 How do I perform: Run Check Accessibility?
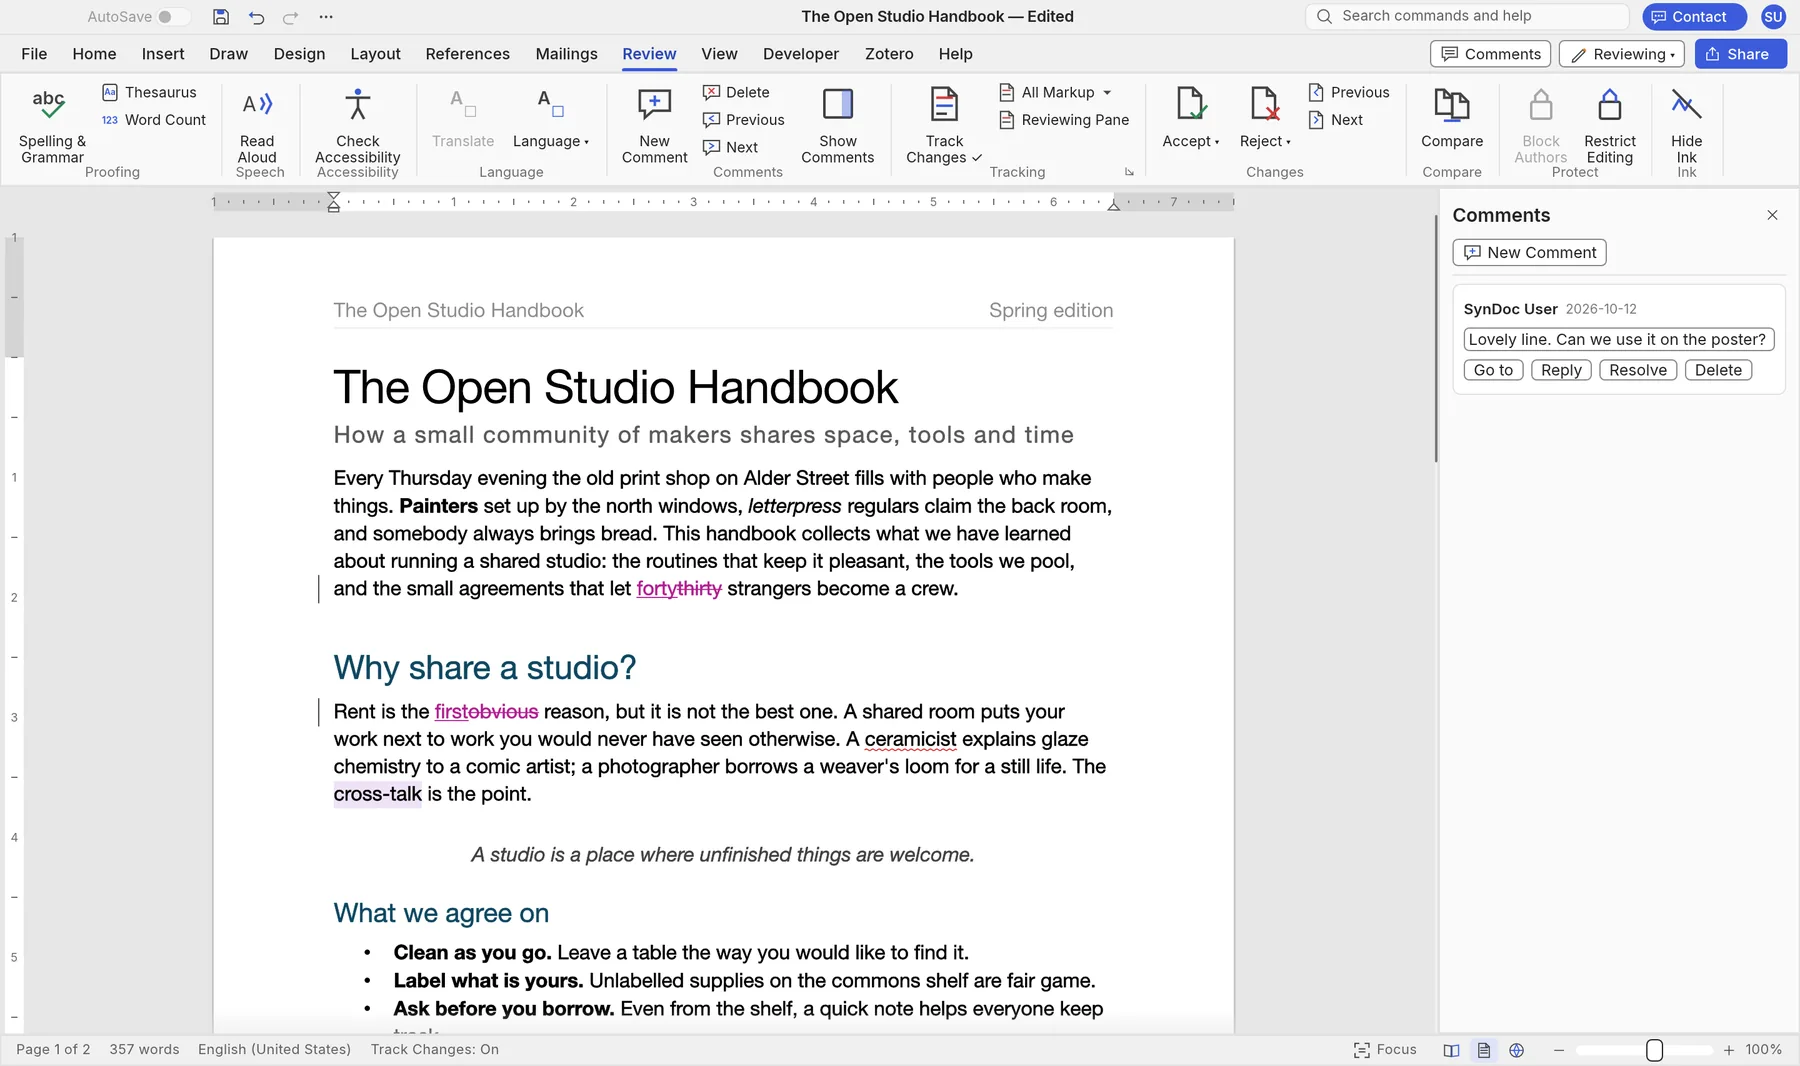tap(358, 126)
